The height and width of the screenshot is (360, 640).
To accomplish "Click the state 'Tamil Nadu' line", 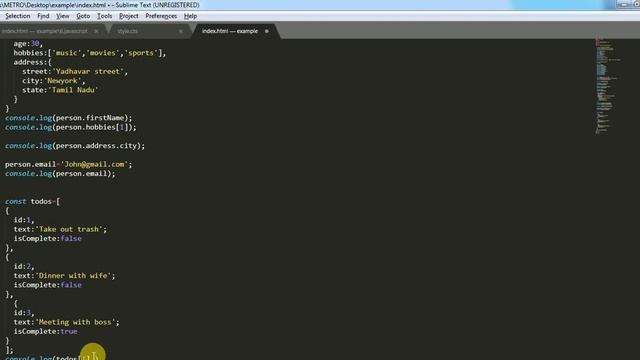I will 60,90.
